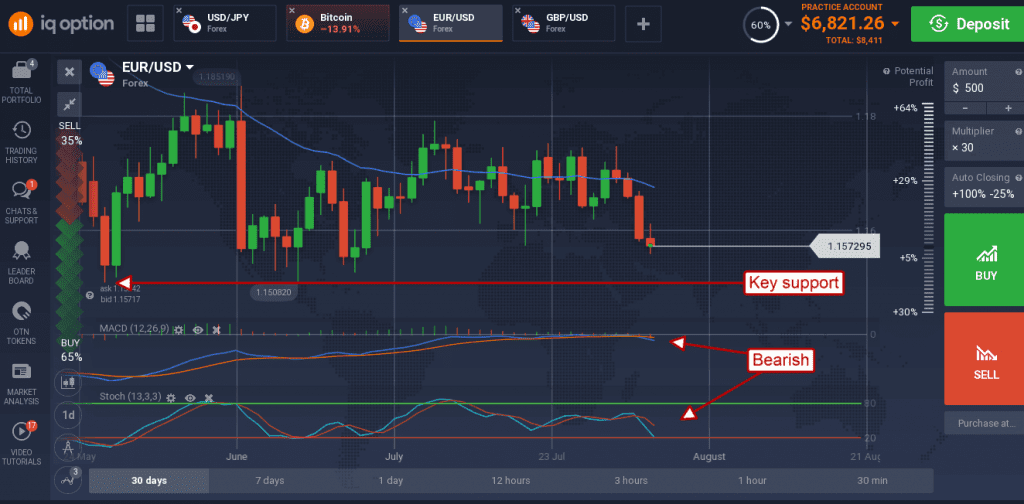Image resolution: width=1024 pixels, height=504 pixels.
Task: Open Market Analysis
Action: (22, 383)
